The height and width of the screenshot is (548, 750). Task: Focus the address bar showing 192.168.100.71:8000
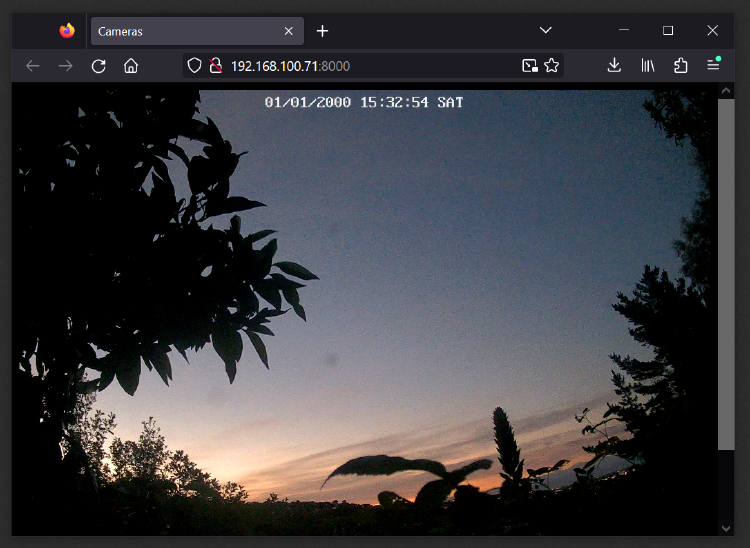[373, 66]
